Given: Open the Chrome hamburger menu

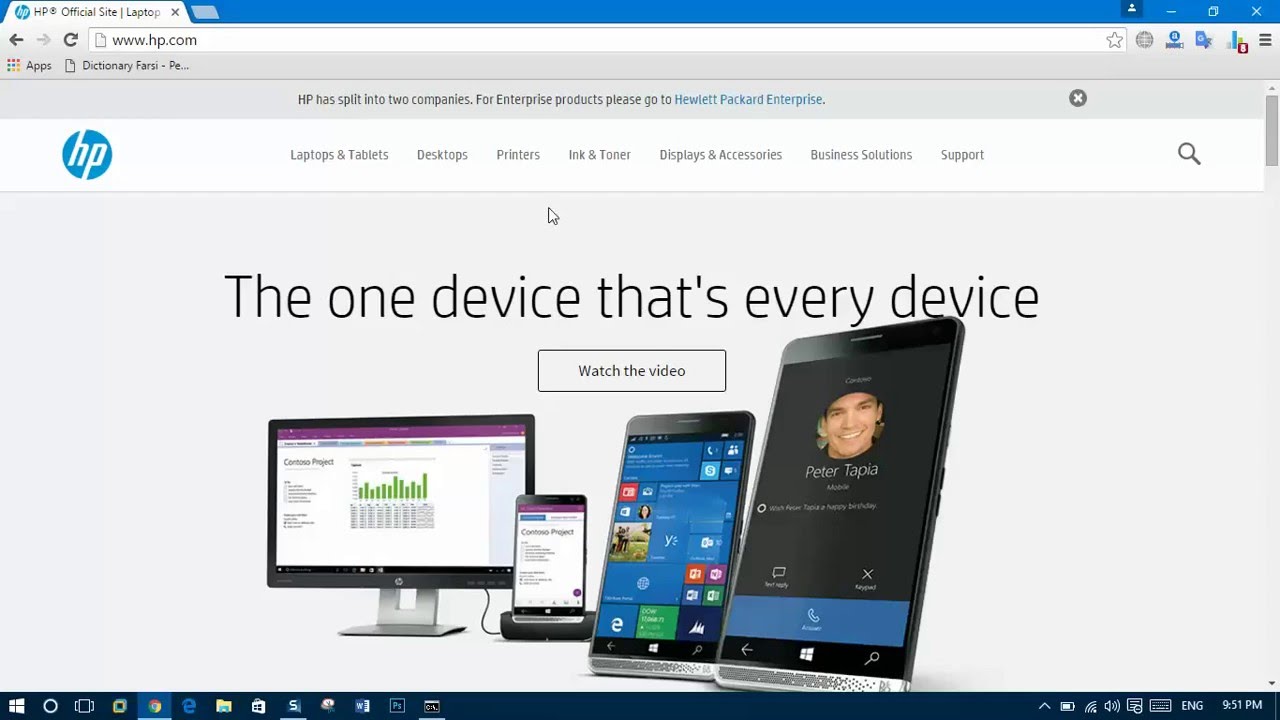Looking at the screenshot, I should 1265,40.
